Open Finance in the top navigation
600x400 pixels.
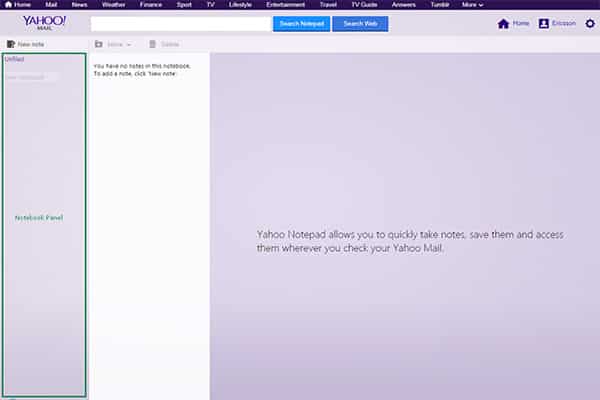tap(151, 5)
